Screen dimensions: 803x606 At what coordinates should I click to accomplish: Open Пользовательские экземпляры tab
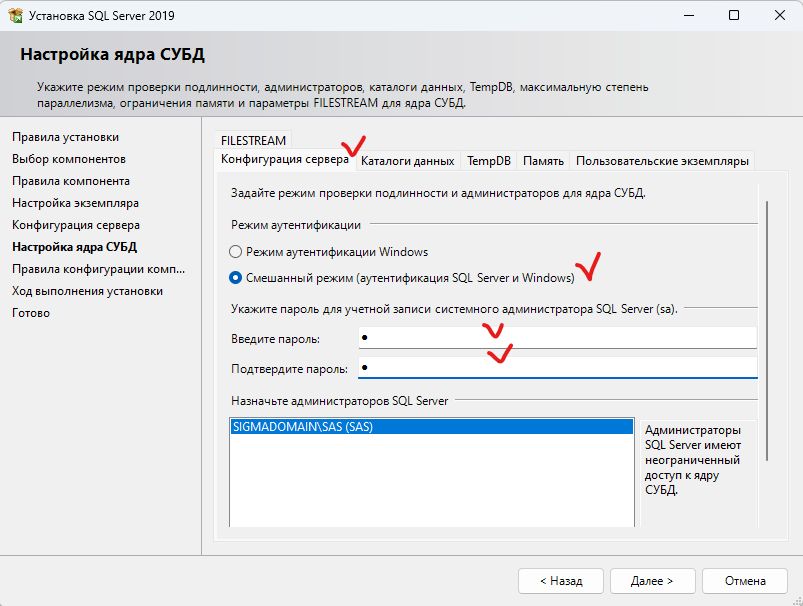coord(662,161)
